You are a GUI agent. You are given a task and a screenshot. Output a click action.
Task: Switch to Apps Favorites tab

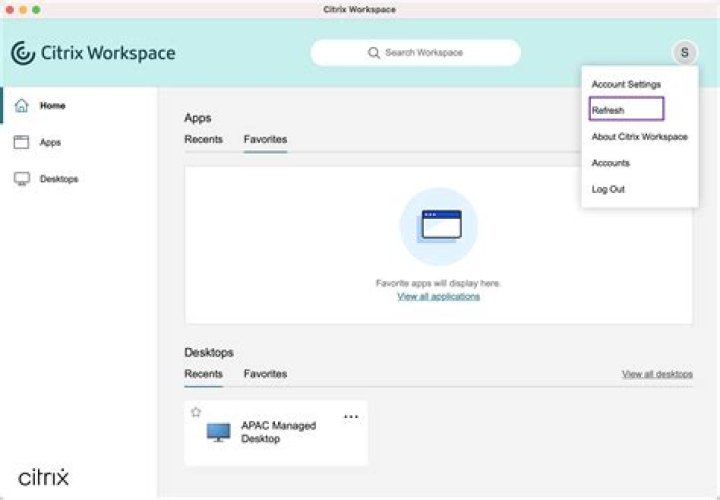(265, 140)
